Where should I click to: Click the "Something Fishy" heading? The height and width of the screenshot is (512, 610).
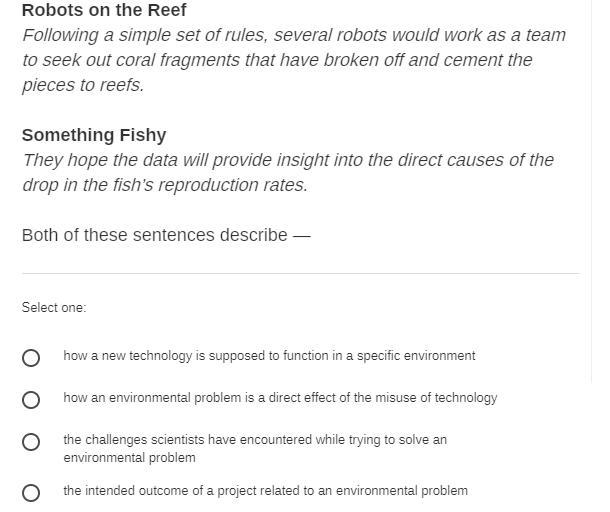pos(94,135)
